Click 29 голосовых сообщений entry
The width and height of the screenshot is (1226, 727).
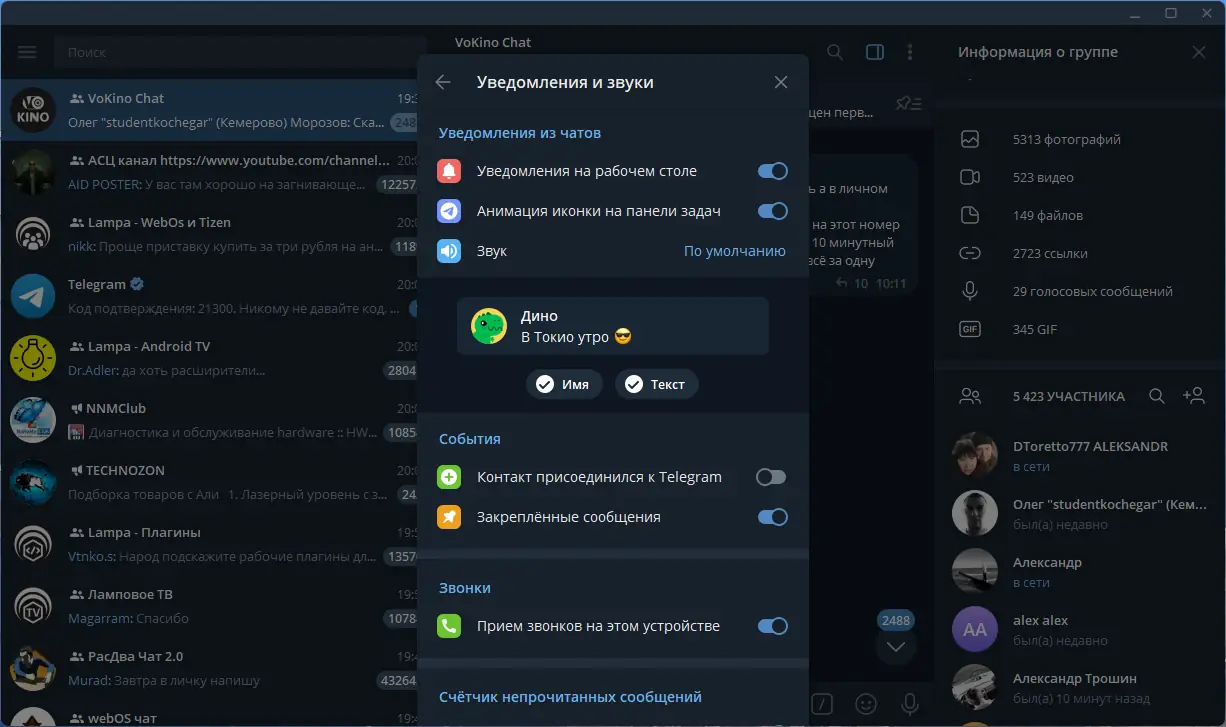click(1080, 292)
